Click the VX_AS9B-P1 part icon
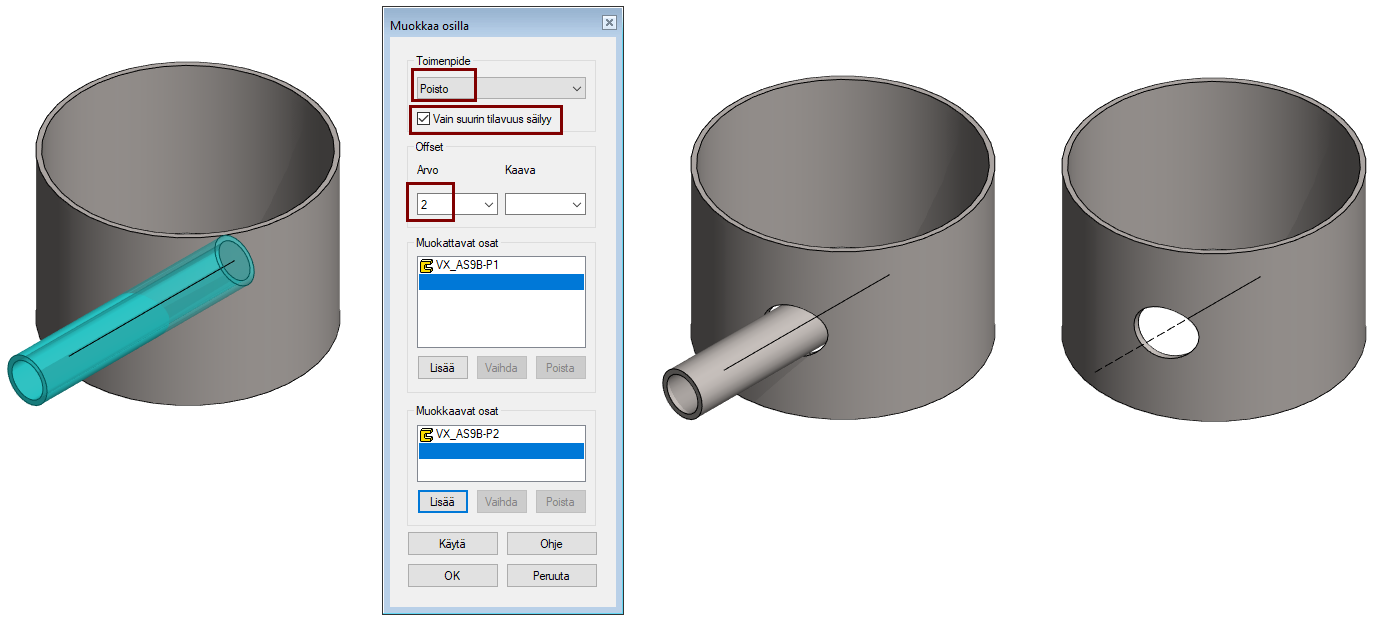 click(427, 266)
